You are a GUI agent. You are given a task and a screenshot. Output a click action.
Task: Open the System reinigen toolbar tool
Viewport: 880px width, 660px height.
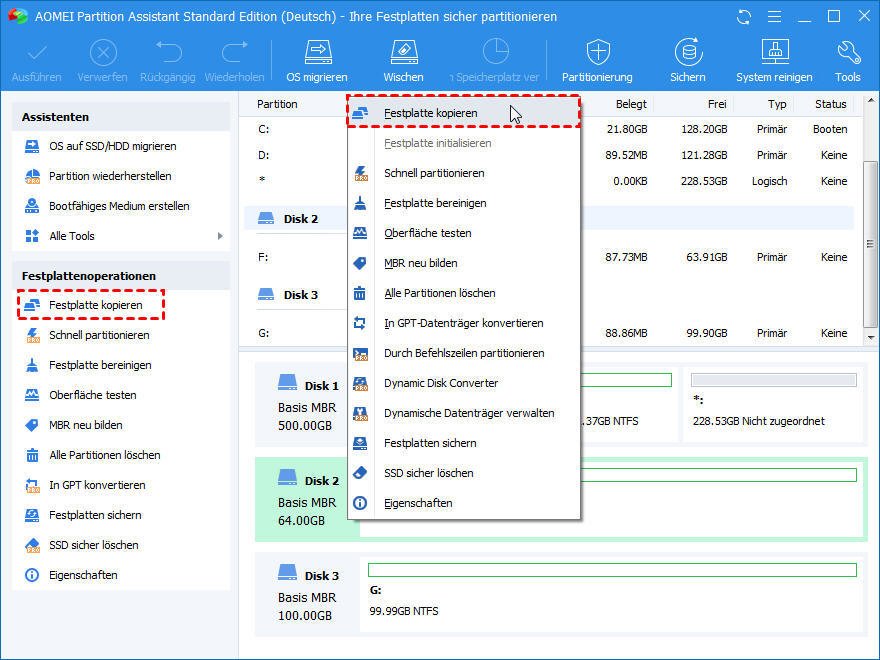774,61
